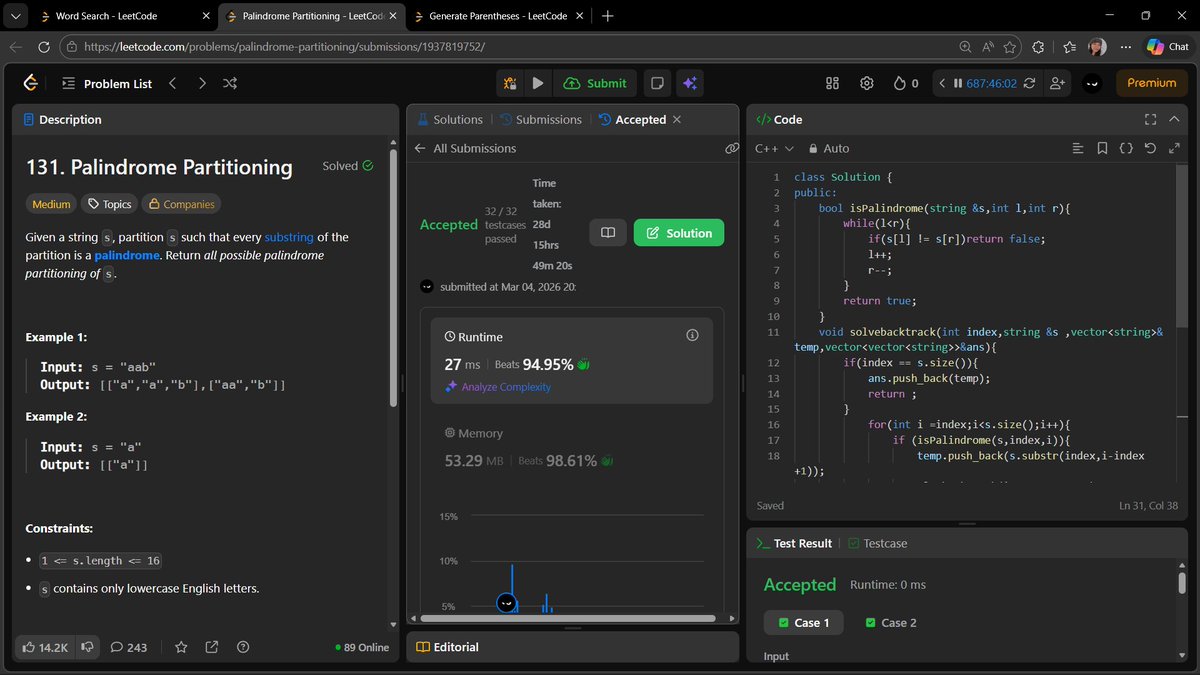Like the problem with thumbs up
Screen dimensions: 1200x675
point(44,647)
